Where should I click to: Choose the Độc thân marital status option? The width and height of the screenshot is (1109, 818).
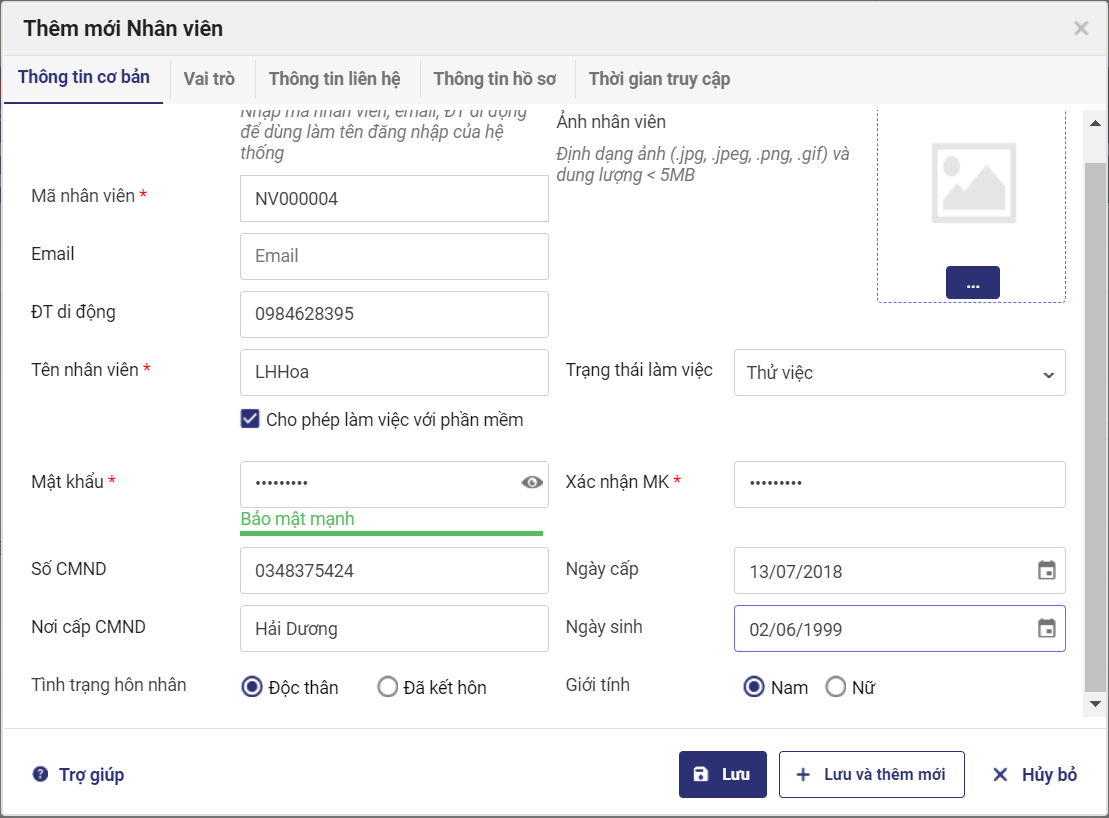[x=253, y=687]
